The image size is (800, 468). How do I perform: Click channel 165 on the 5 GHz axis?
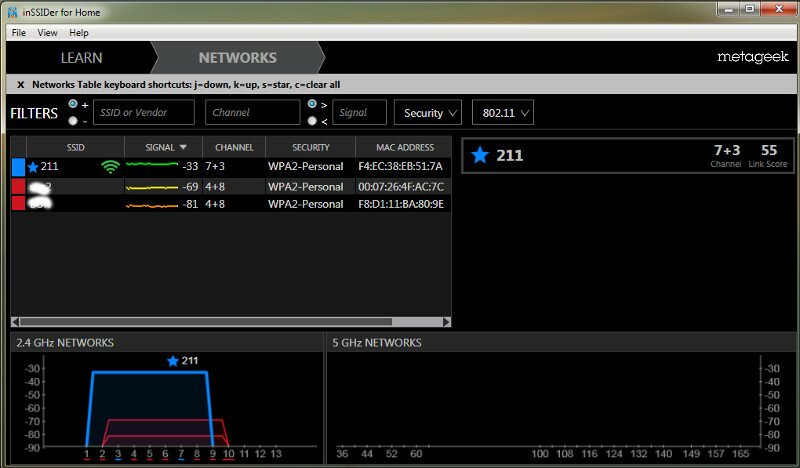click(740, 454)
